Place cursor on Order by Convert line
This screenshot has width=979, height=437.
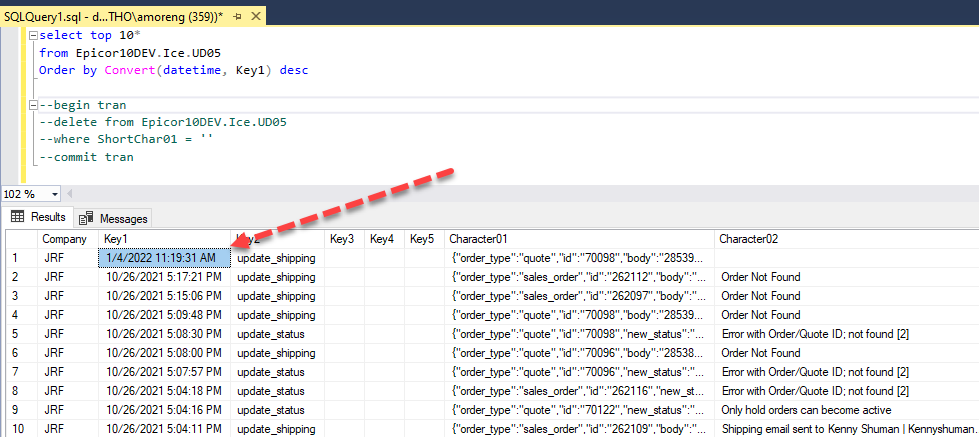point(174,71)
